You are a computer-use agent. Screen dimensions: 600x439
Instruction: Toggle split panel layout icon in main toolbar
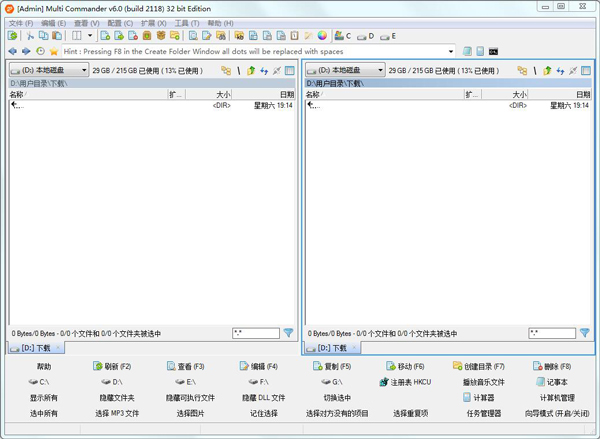point(77,36)
